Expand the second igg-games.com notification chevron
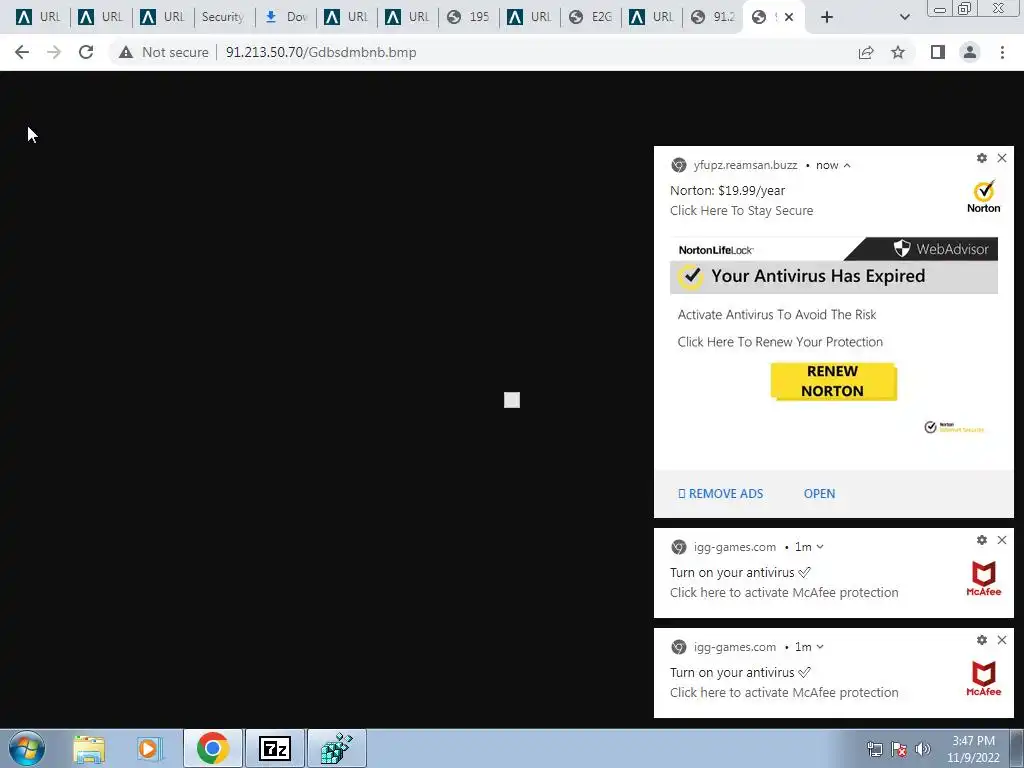 (x=820, y=647)
